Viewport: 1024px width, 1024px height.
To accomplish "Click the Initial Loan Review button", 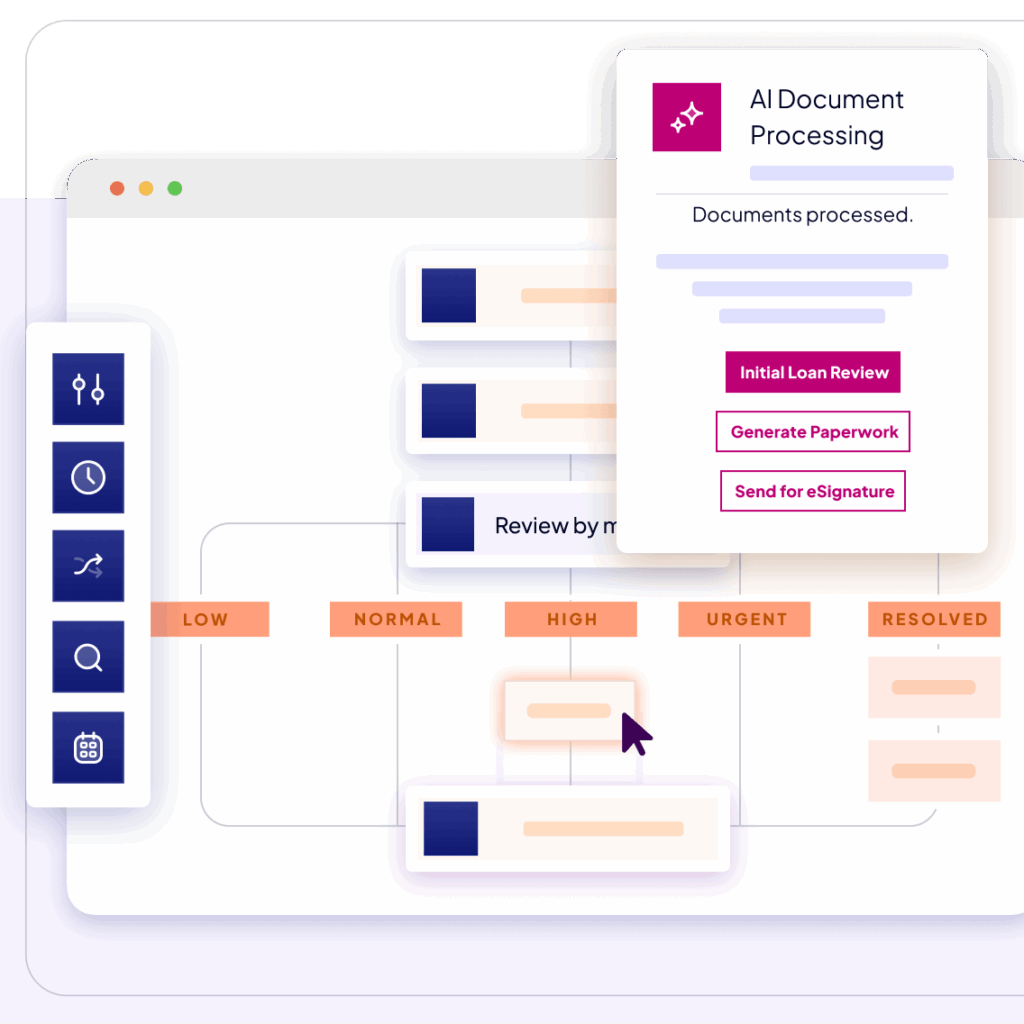I will point(812,372).
